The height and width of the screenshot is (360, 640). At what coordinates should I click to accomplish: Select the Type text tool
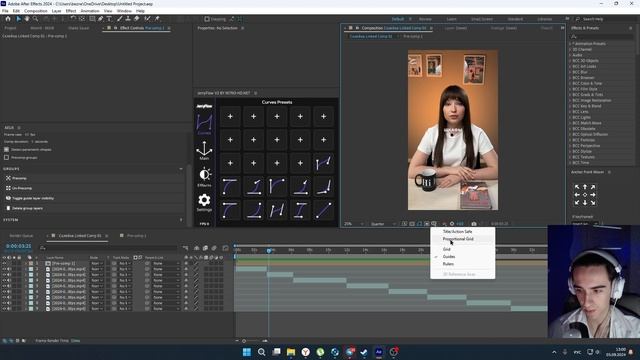pyautogui.click(x=109, y=19)
